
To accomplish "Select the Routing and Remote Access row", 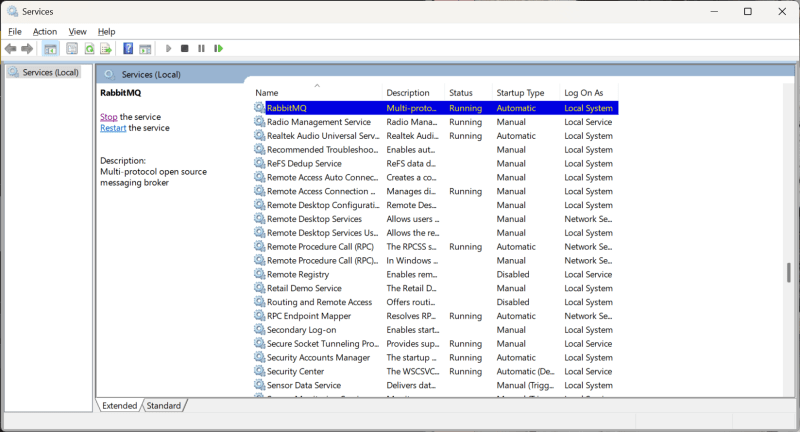I will point(436,302).
